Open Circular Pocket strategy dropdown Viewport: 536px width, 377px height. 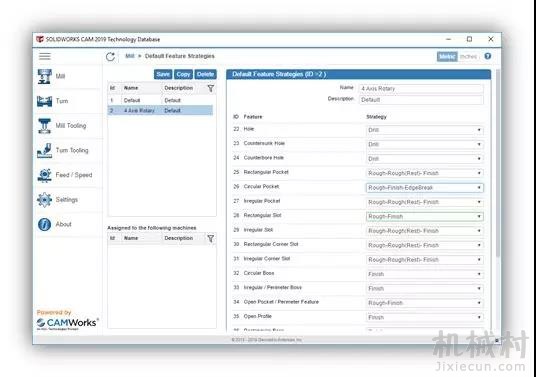pos(425,188)
